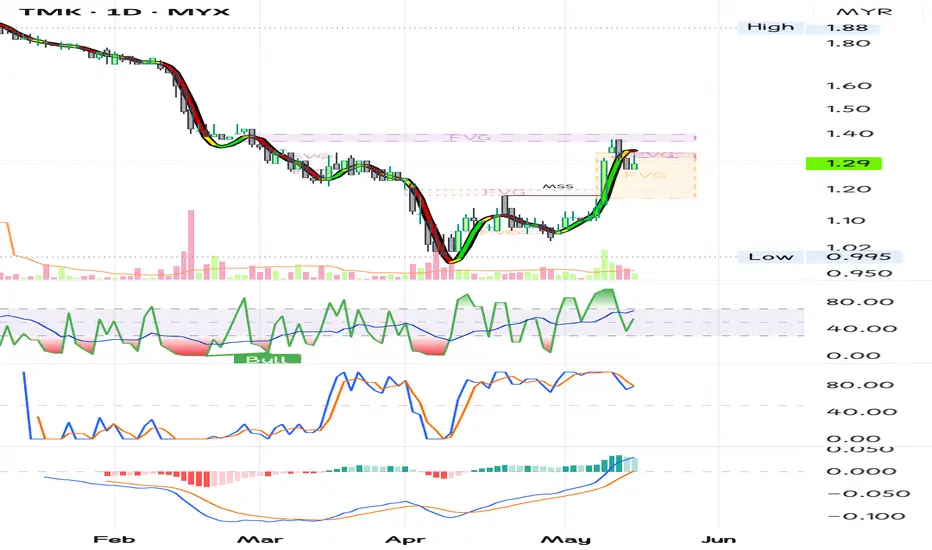Click the 1.88 high price value
Image resolution: width=932 pixels, height=550 pixels.
[x=847, y=28]
